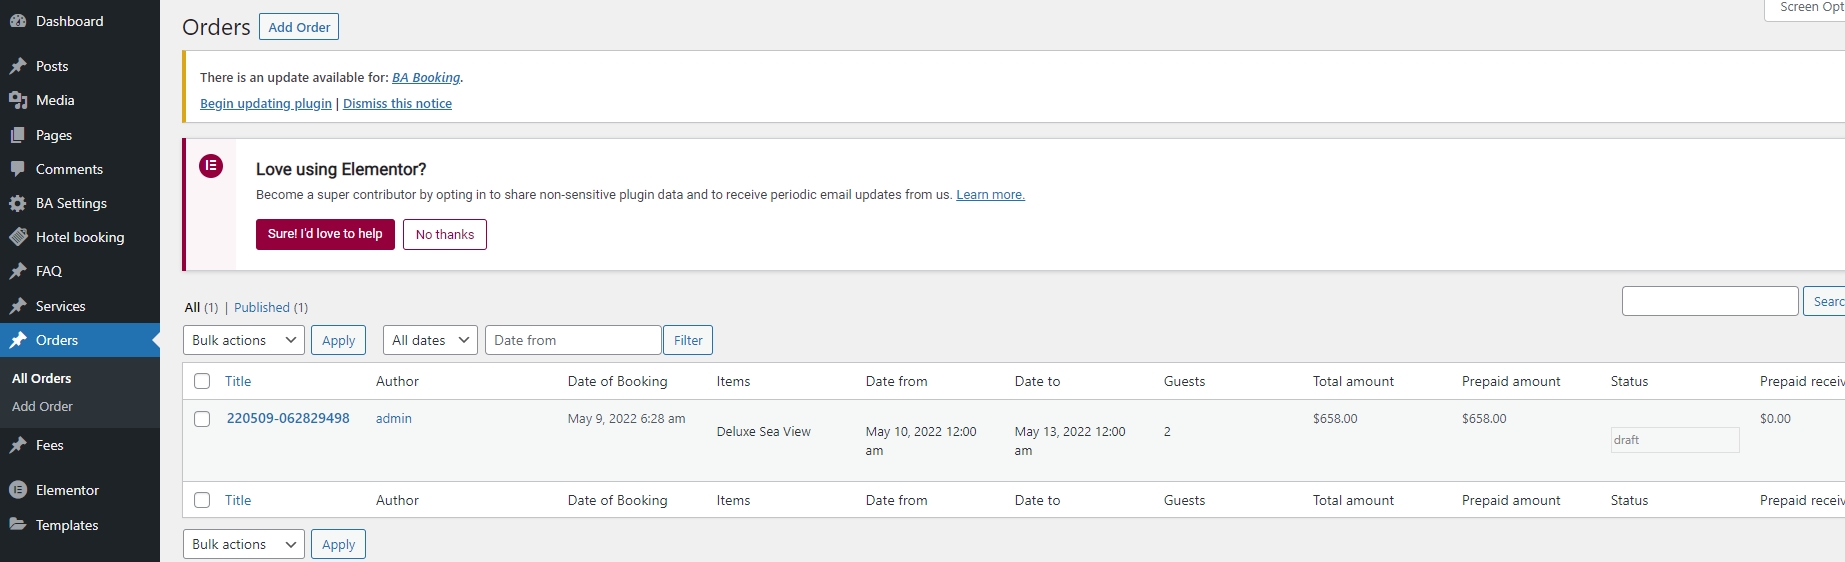Open the bottom Bulk actions dropdown
1845x562 pixels.
(244, 544)
